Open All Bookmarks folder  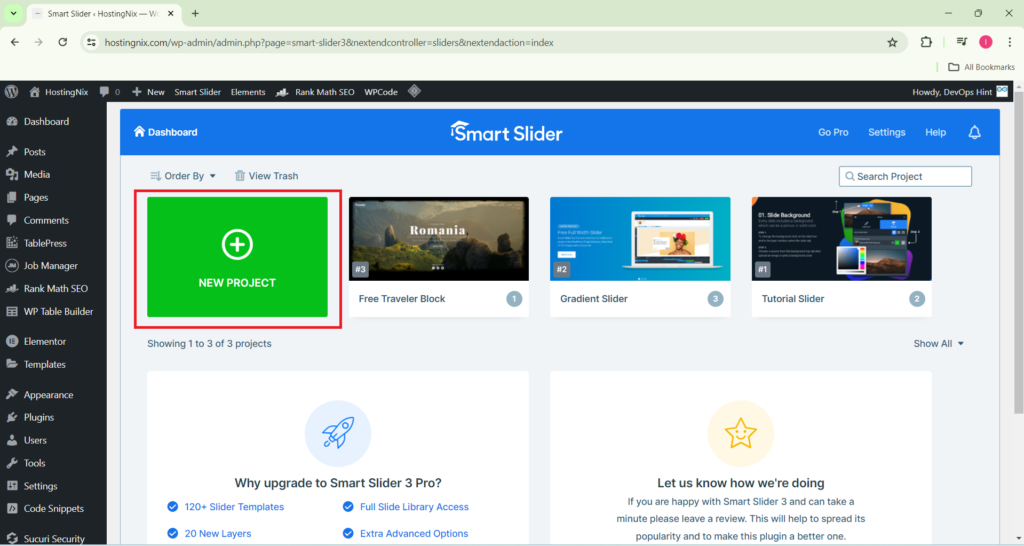982,67
